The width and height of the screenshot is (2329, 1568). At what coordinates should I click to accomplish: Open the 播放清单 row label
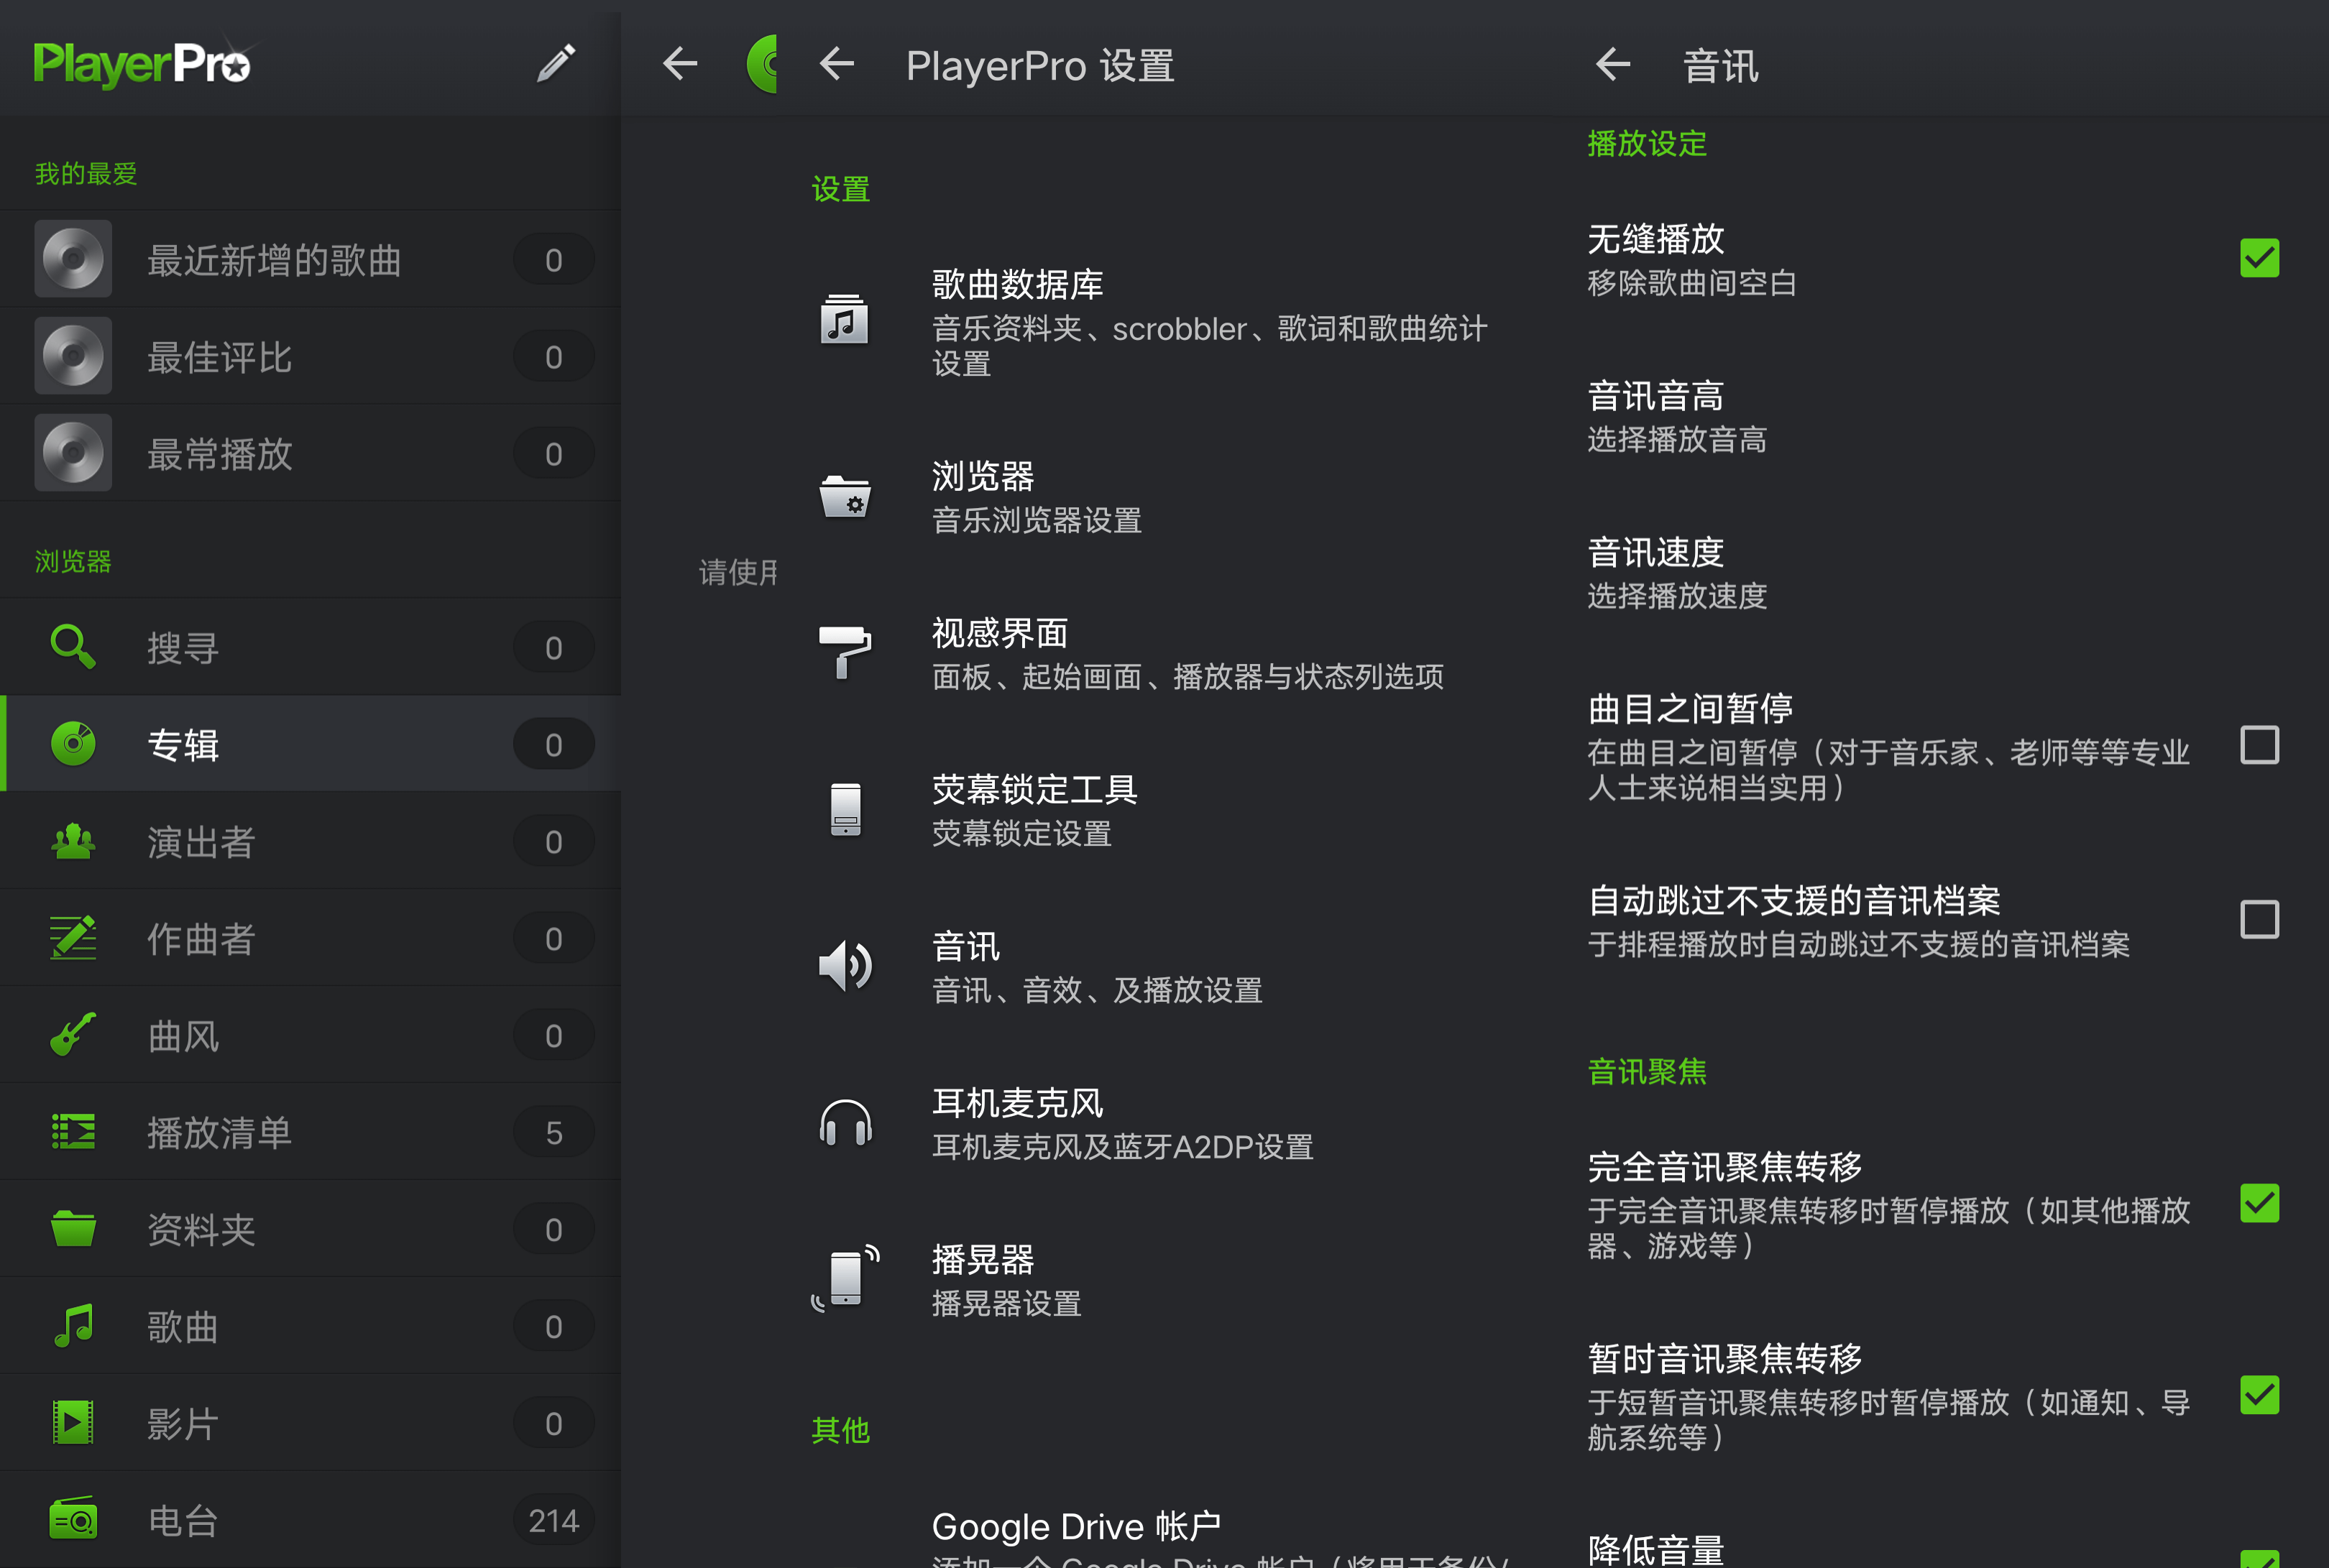220,1132
